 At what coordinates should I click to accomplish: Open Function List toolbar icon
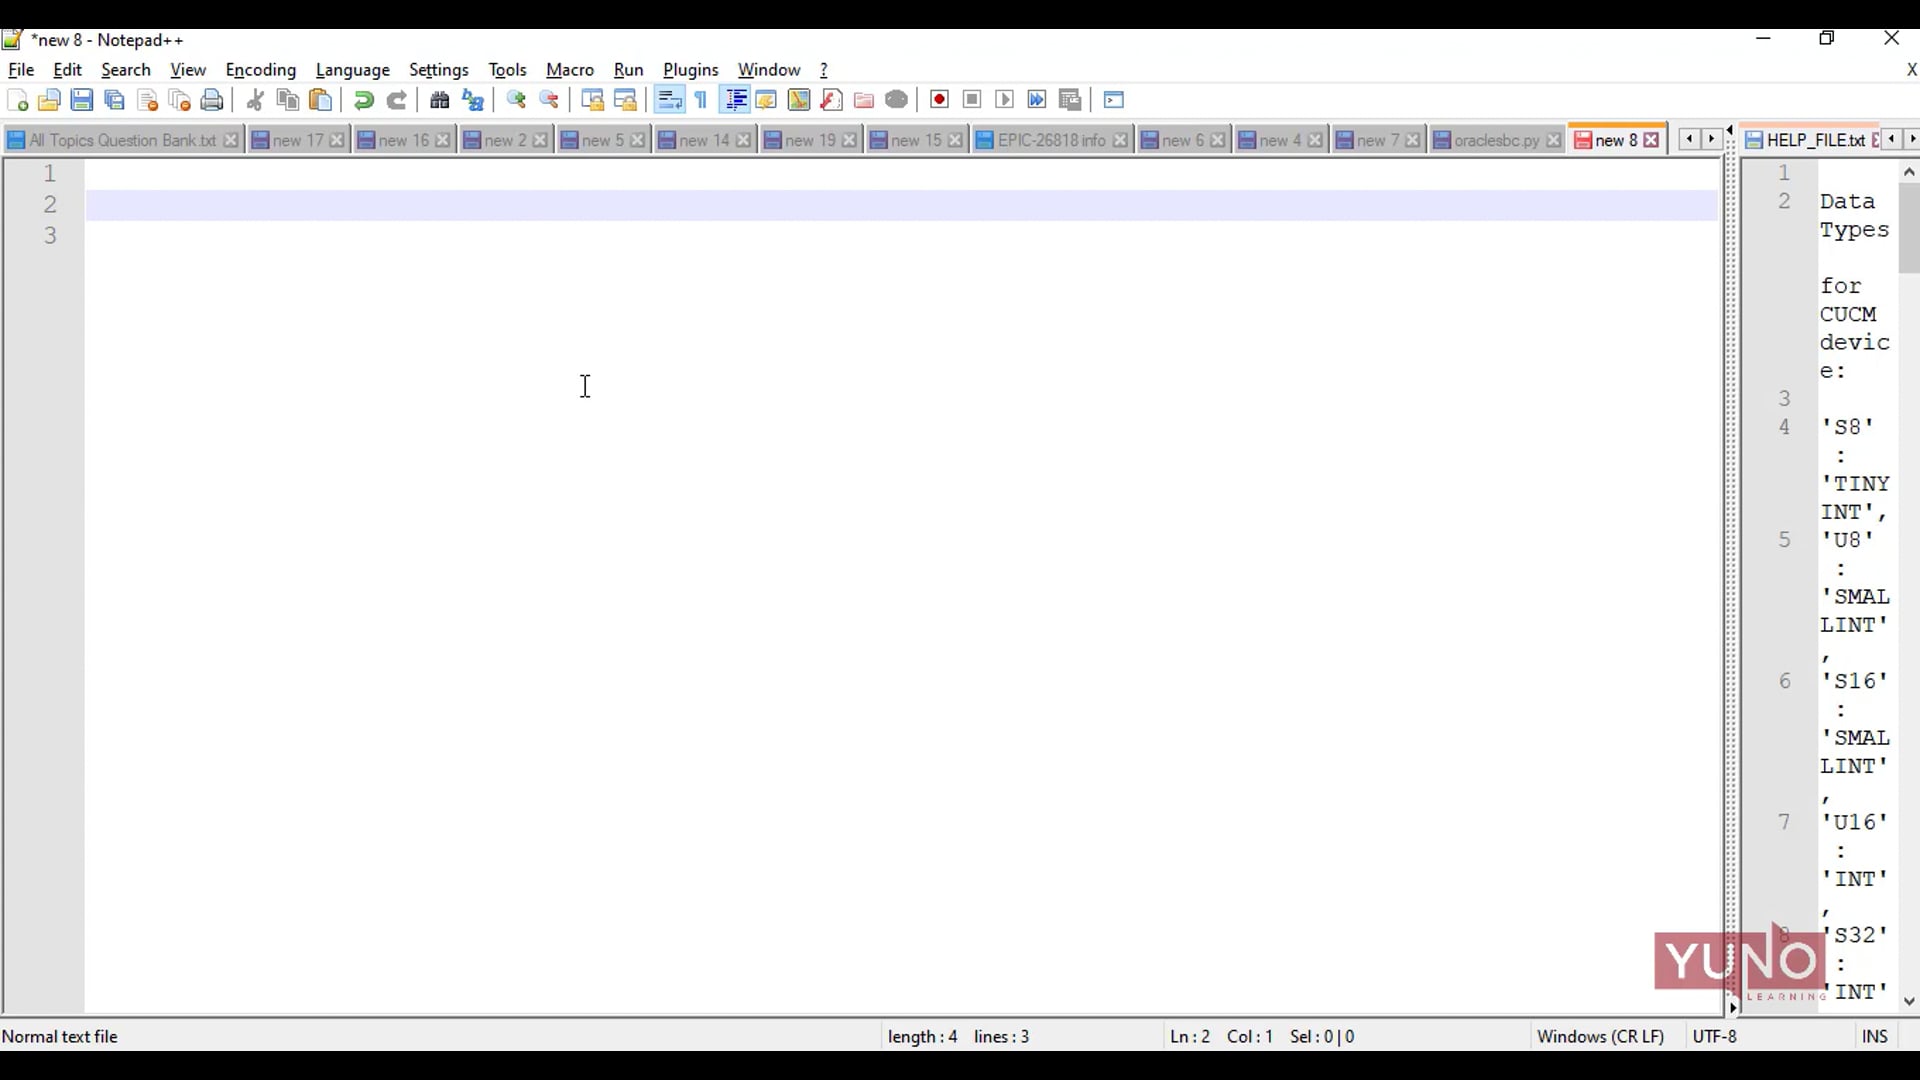point(831,100)
